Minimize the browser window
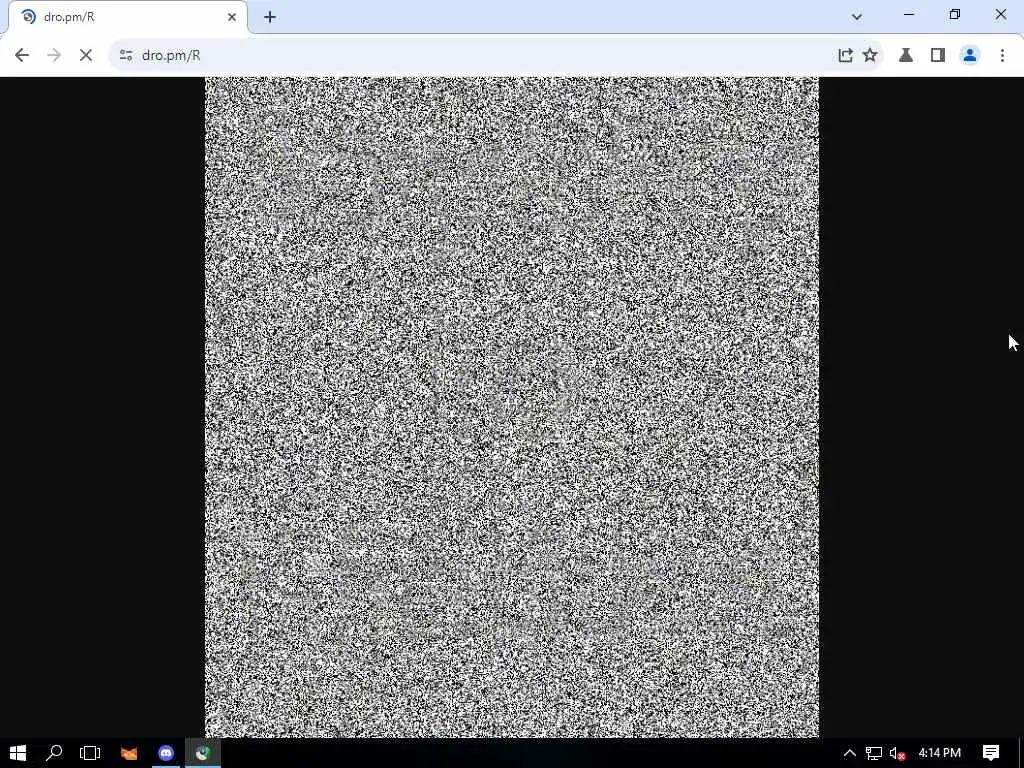 [x=909, y=14]
